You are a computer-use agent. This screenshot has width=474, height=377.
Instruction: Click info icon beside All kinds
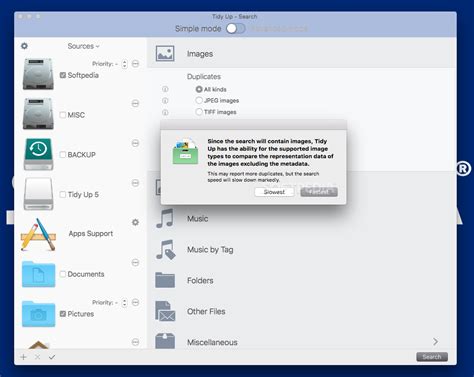(165, 89)
